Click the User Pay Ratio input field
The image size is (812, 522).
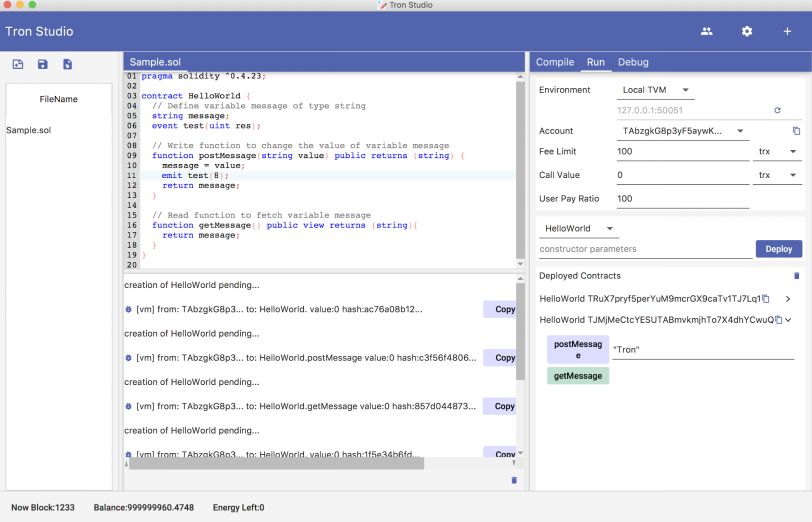point(683,198)
